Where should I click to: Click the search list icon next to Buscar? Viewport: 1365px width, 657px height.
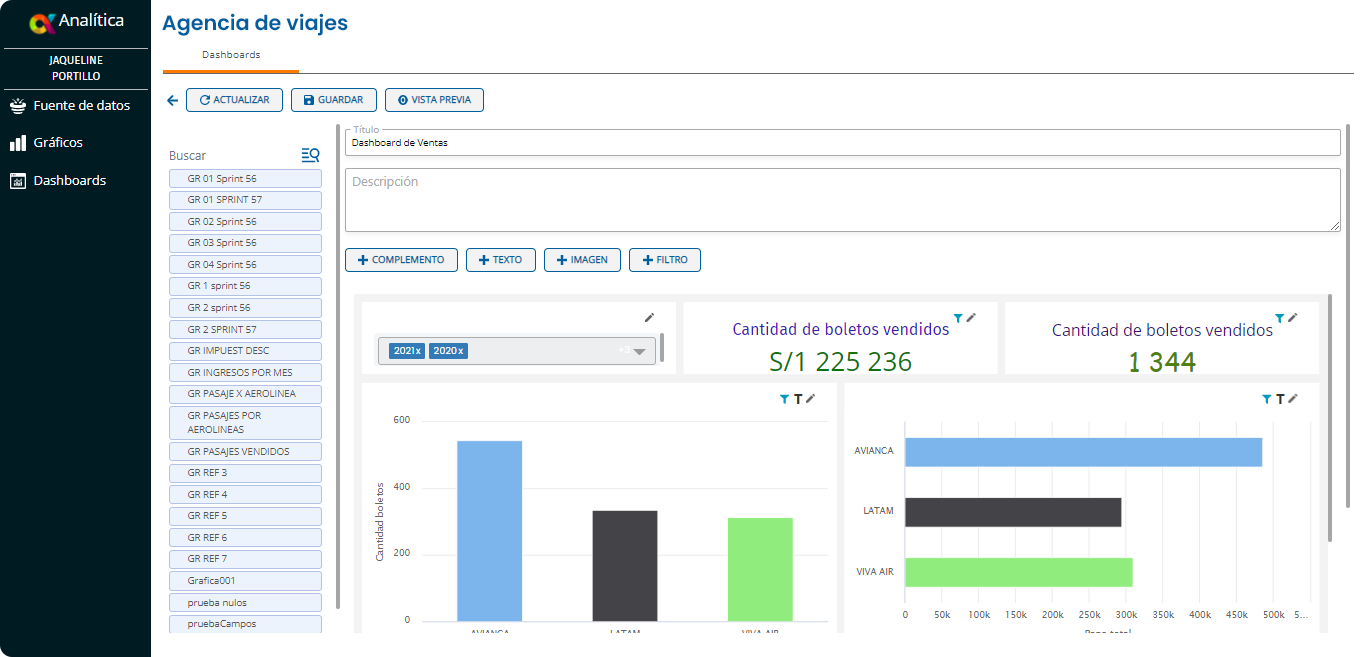(x=310, y=155)
